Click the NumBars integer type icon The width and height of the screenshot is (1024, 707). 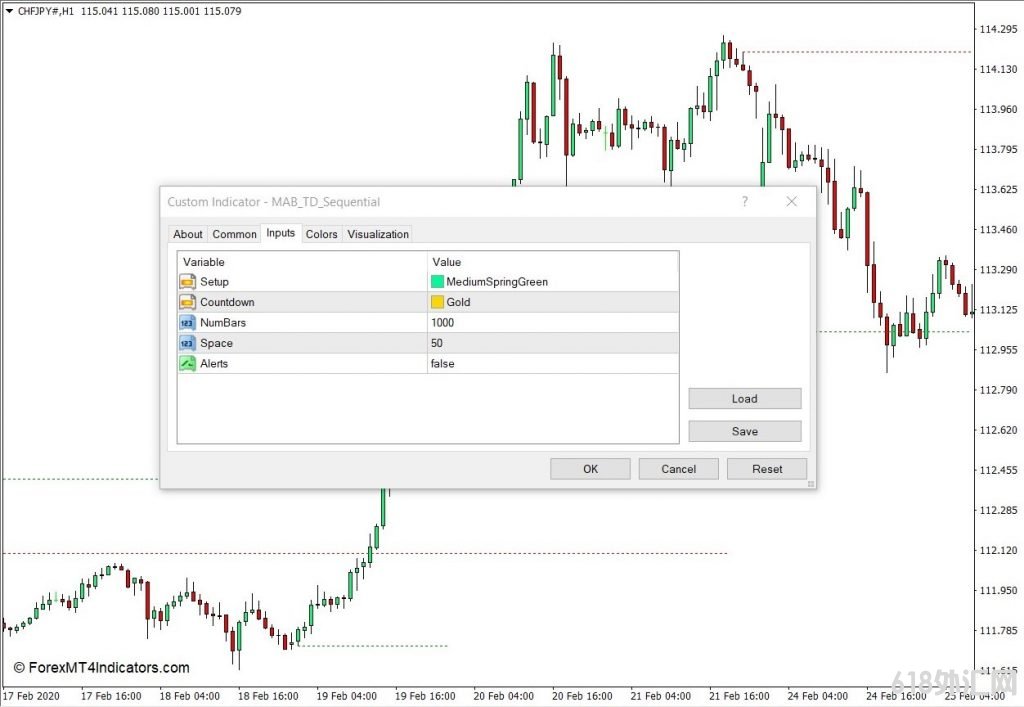coord(187,323)
